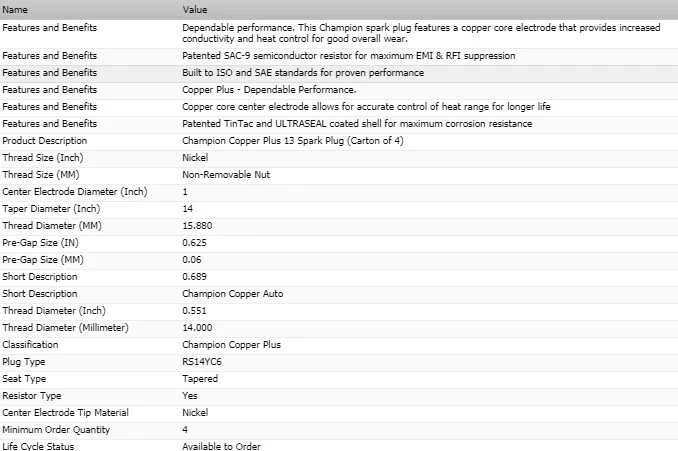Click the Minimum Order Quantity label
The height and width of the screenshot is (451, 678).
(x=55, y=429)
